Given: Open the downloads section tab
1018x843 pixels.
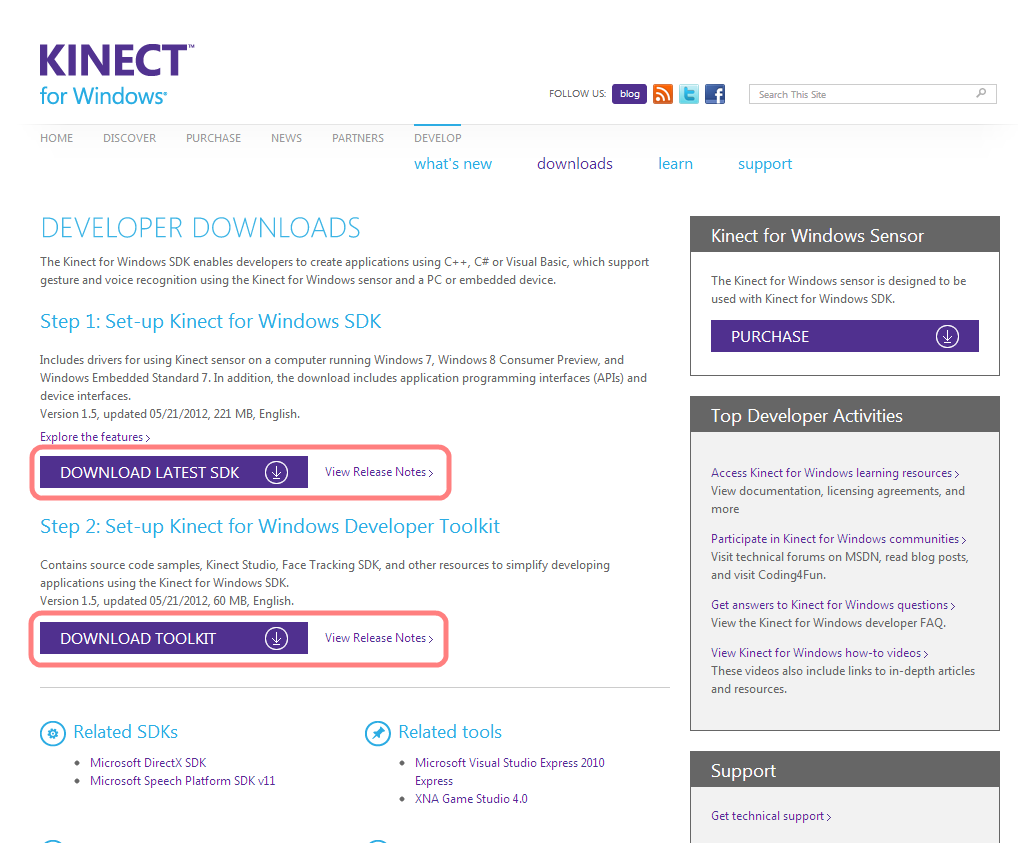Looking at the screenshot, I should tap(574, 163).
